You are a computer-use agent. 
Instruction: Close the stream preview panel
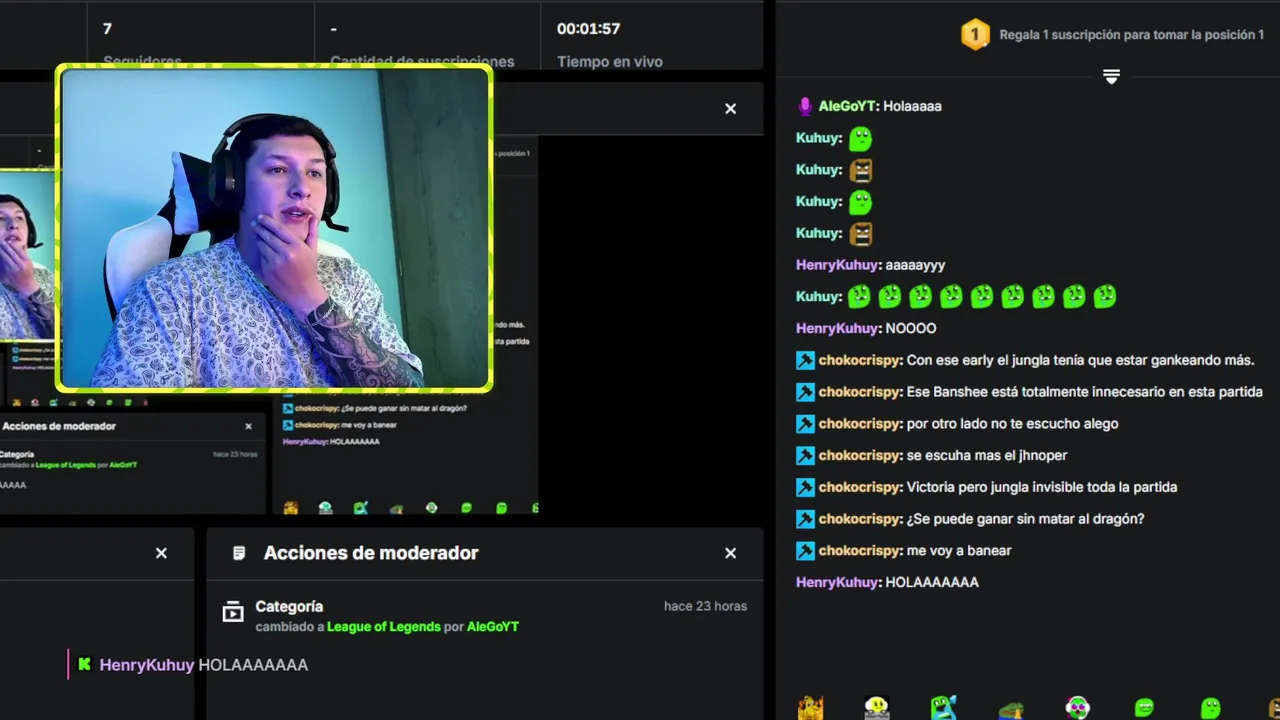coord(730,109)
